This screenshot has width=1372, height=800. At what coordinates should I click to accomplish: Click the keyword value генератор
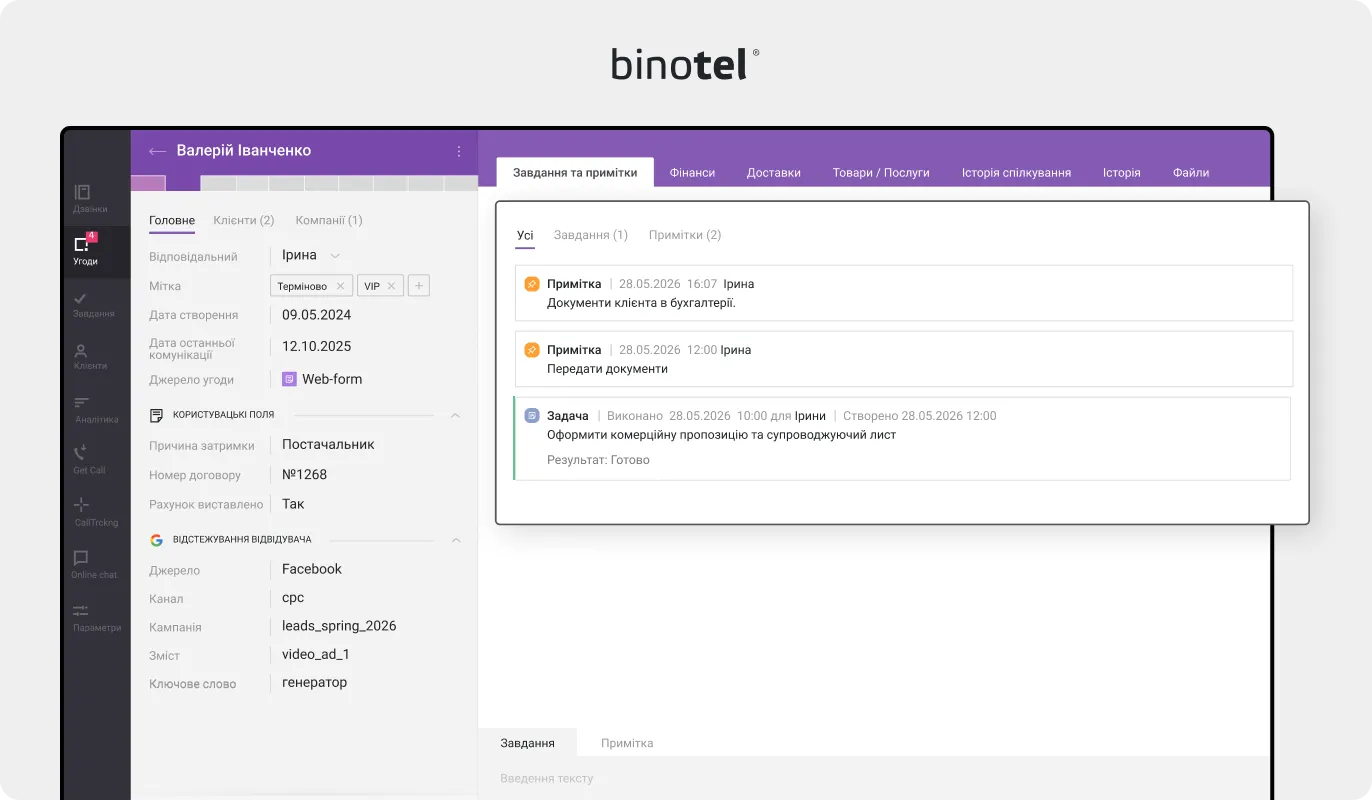315,682
